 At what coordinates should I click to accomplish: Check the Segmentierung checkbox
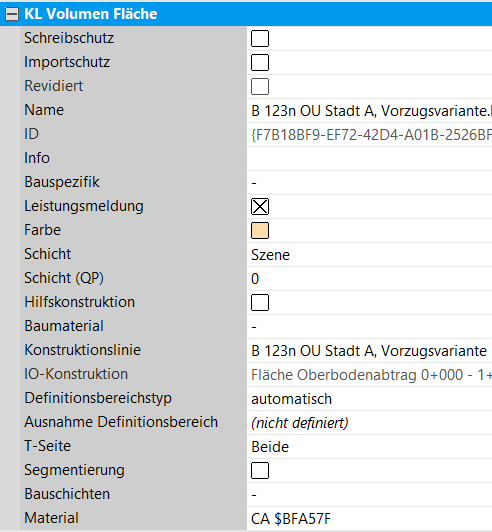tap(260, 471)
